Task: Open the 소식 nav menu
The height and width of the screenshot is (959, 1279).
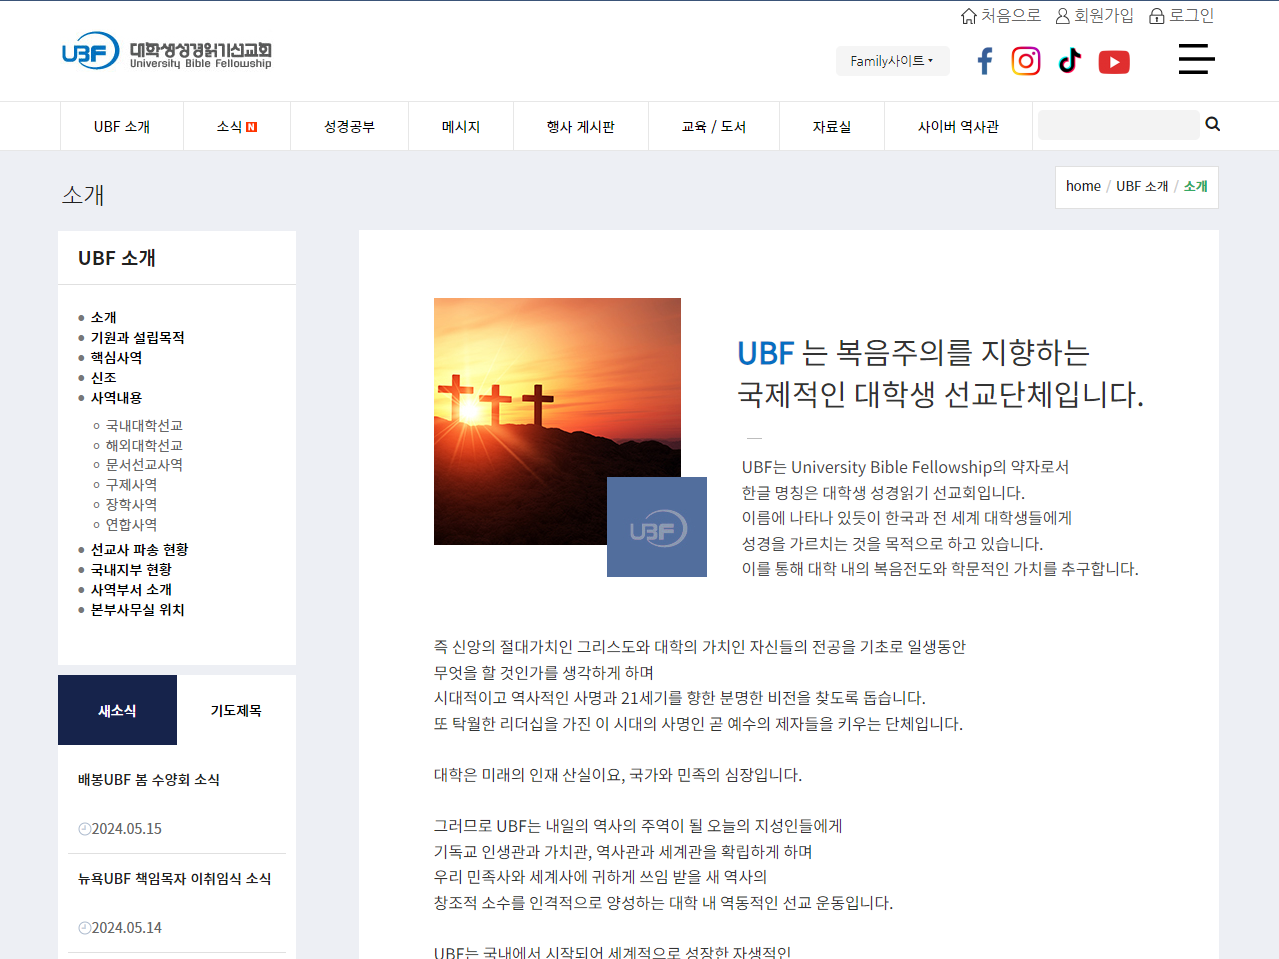Action: tap(237, 127)
